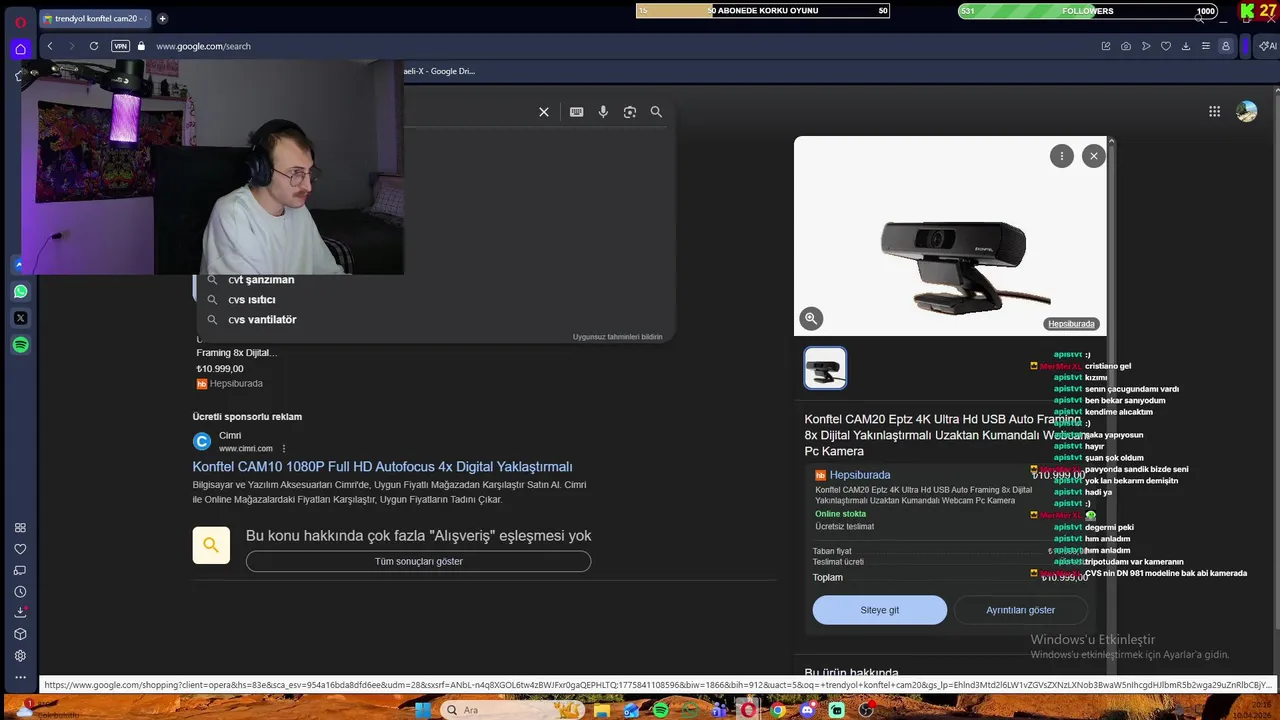This screenshot has width=1280, height=720.
Task: Open sidebar three-dot more options
Action: pyautogui.click(x=20, y=677)
